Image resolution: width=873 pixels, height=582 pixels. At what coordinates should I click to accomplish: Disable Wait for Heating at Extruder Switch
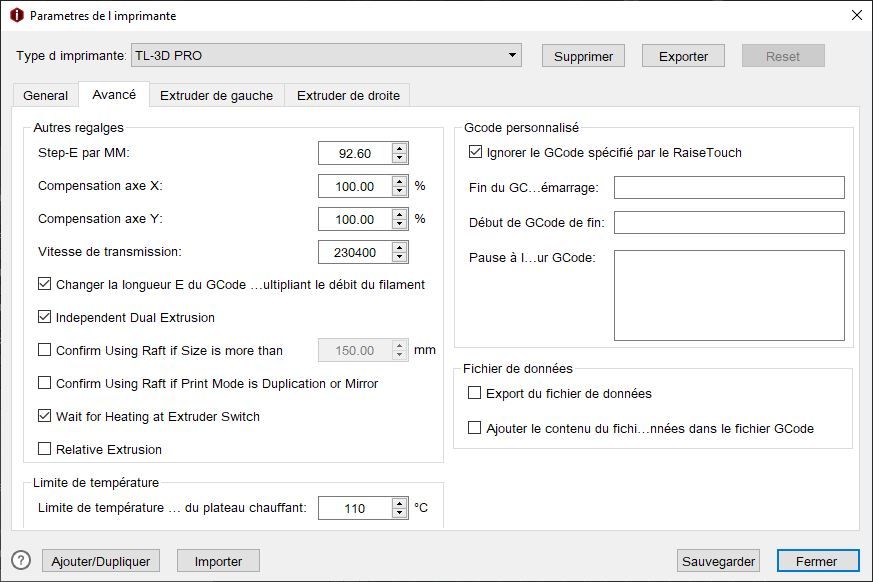click(x=45, y=416)
